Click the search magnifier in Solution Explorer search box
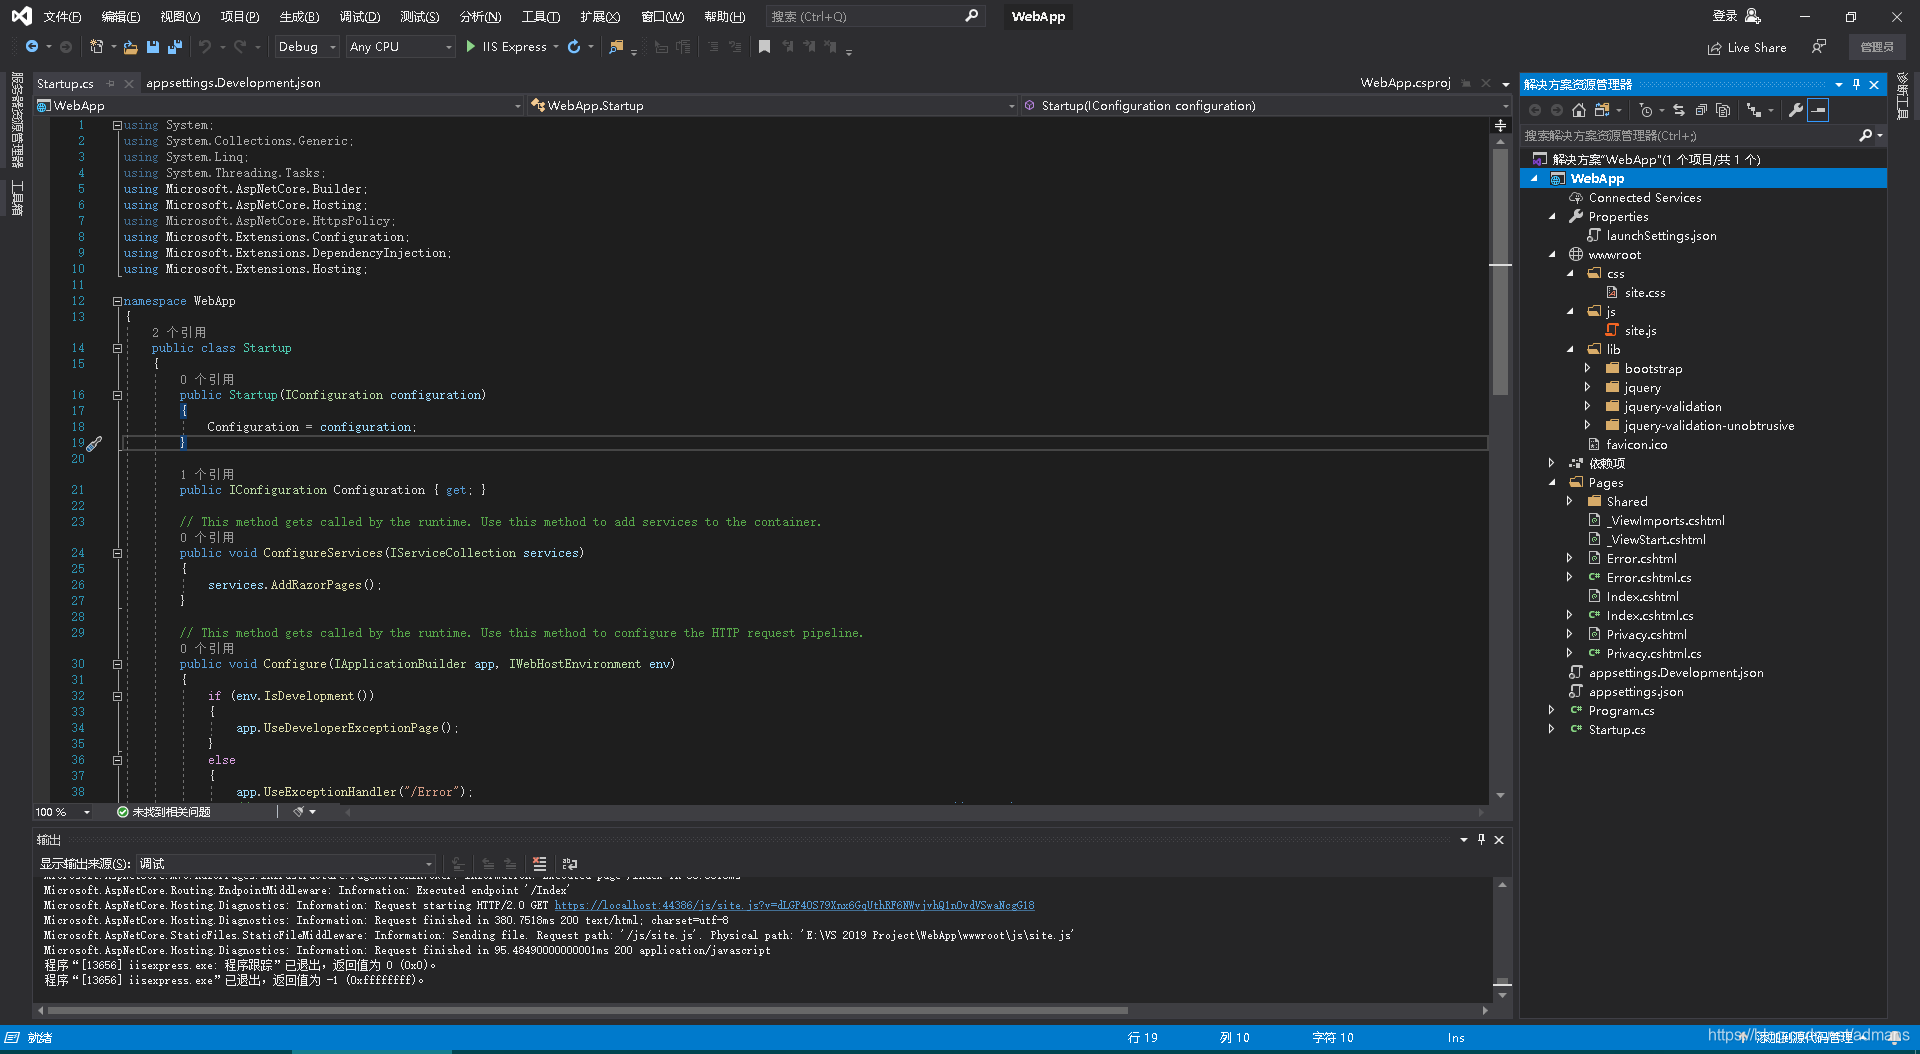The image size is (1920, 1054). [x=1865, y=135]
